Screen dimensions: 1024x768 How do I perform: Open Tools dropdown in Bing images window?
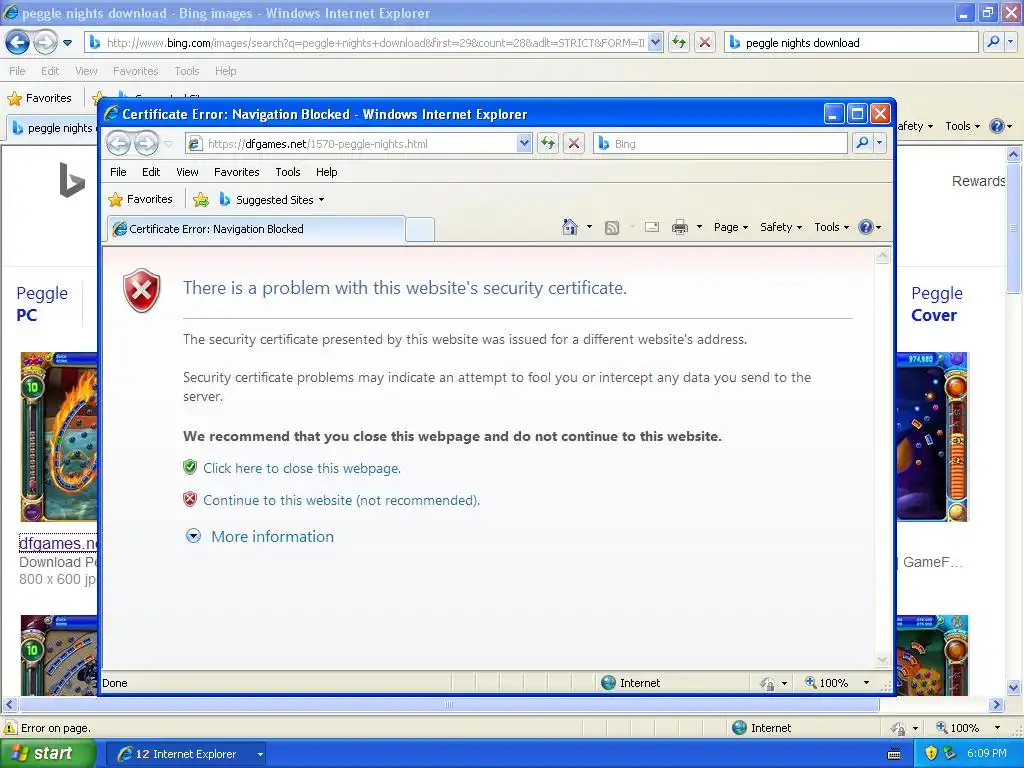coord(962,126)
